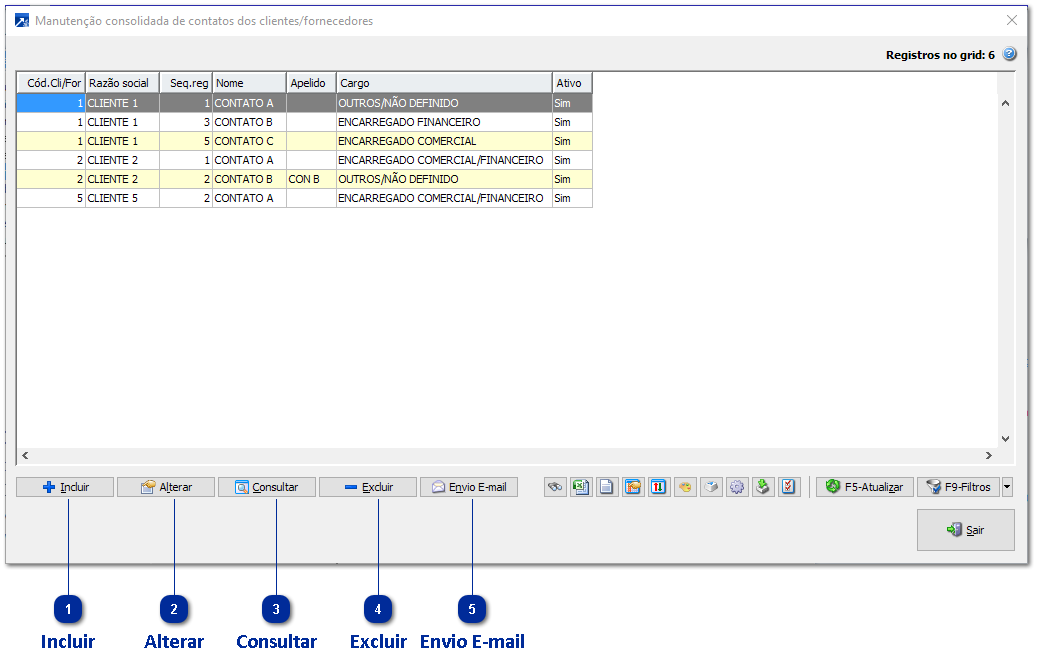
Task: Click the Sair exit button
Action: 966,530
